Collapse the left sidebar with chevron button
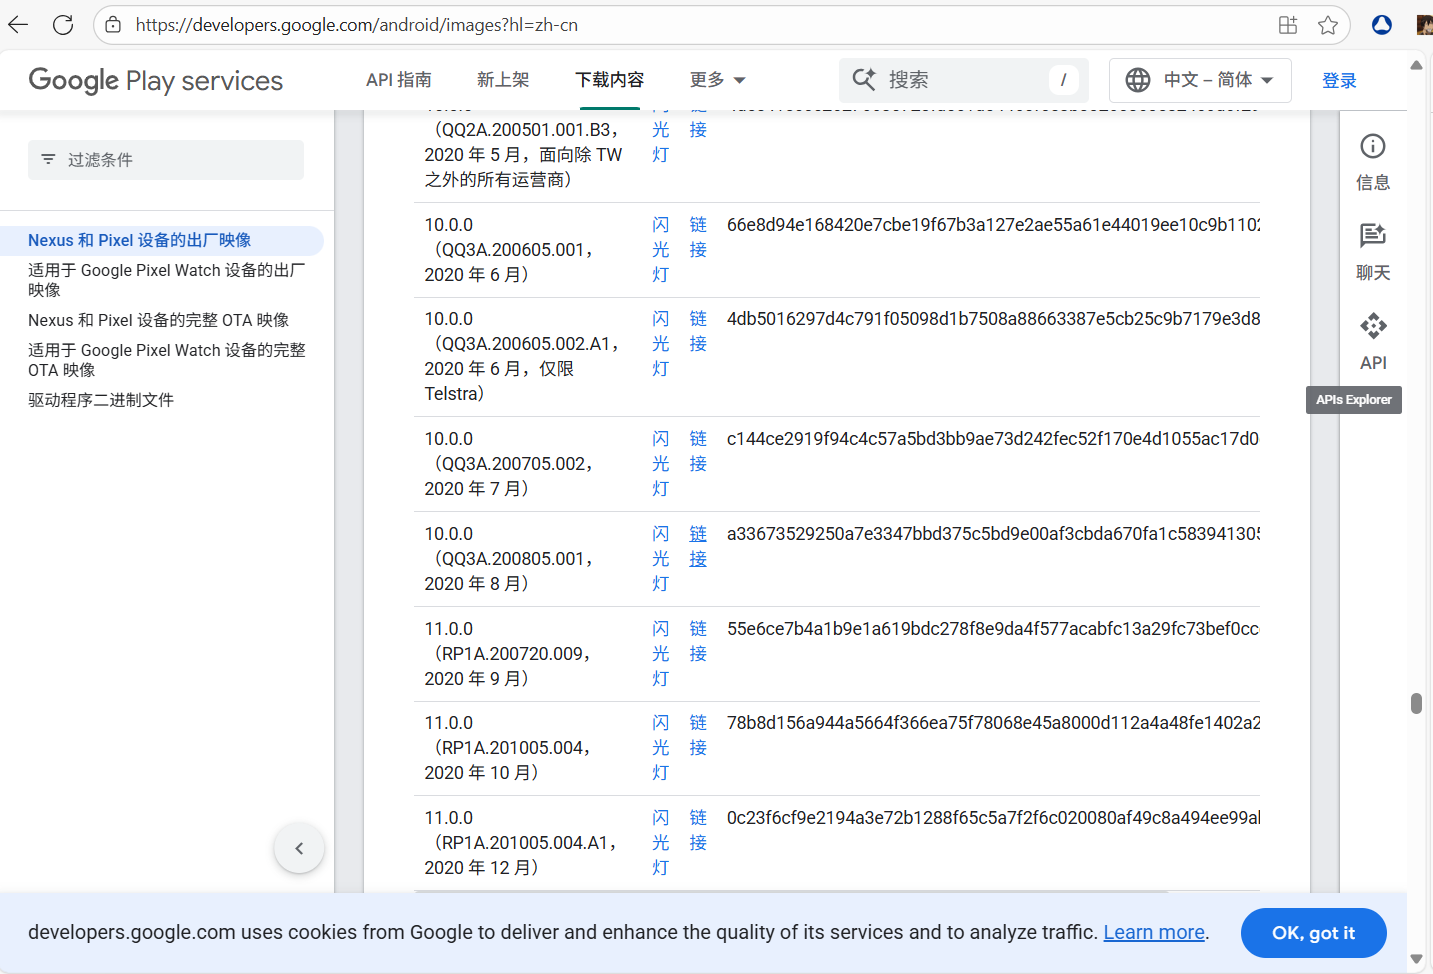The width and height of the screenshot is (1433, 974). (x=299, y=849)
